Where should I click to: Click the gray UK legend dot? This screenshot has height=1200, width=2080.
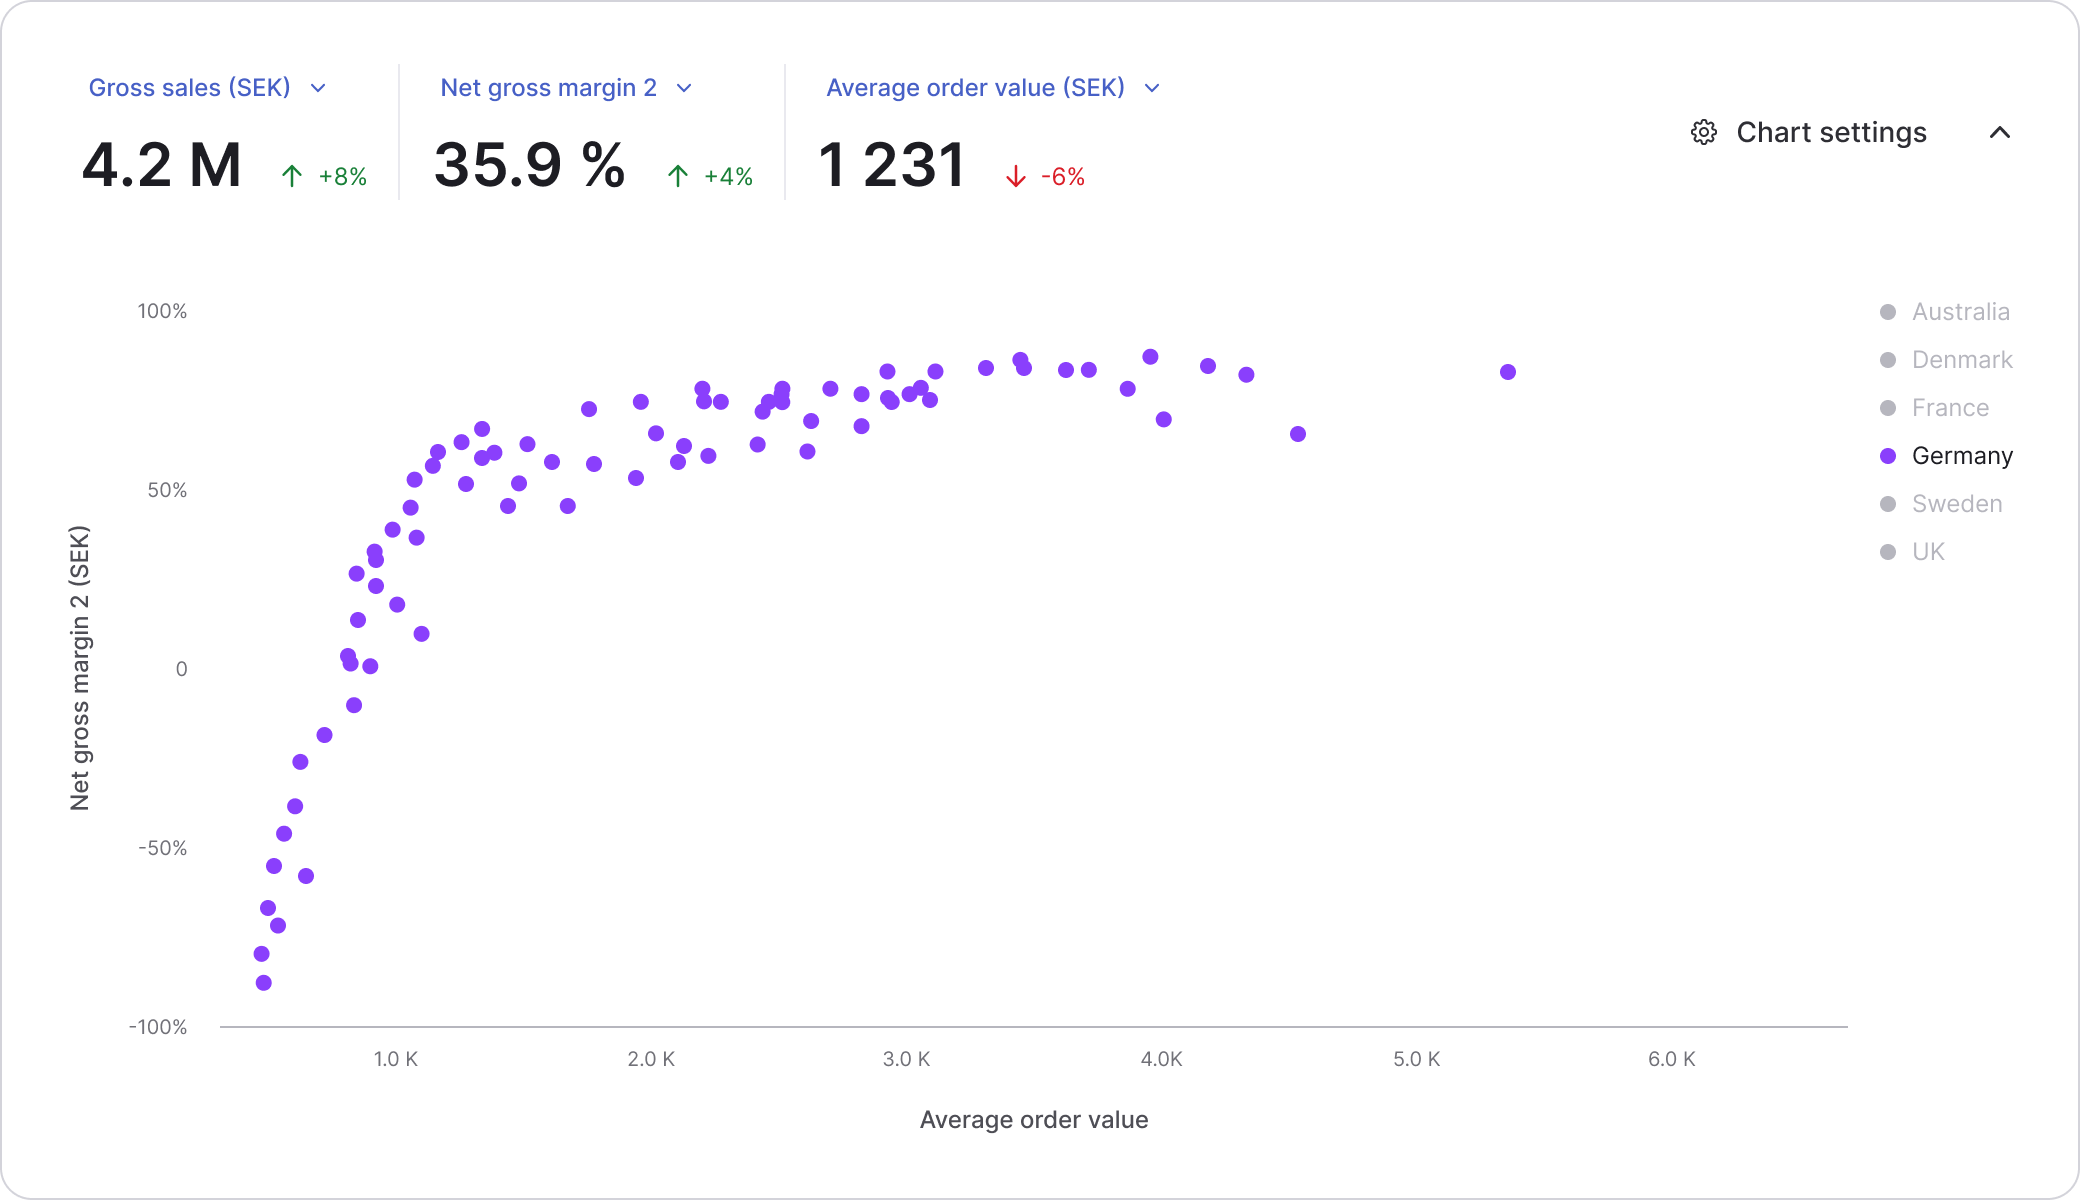(1888, 552)
